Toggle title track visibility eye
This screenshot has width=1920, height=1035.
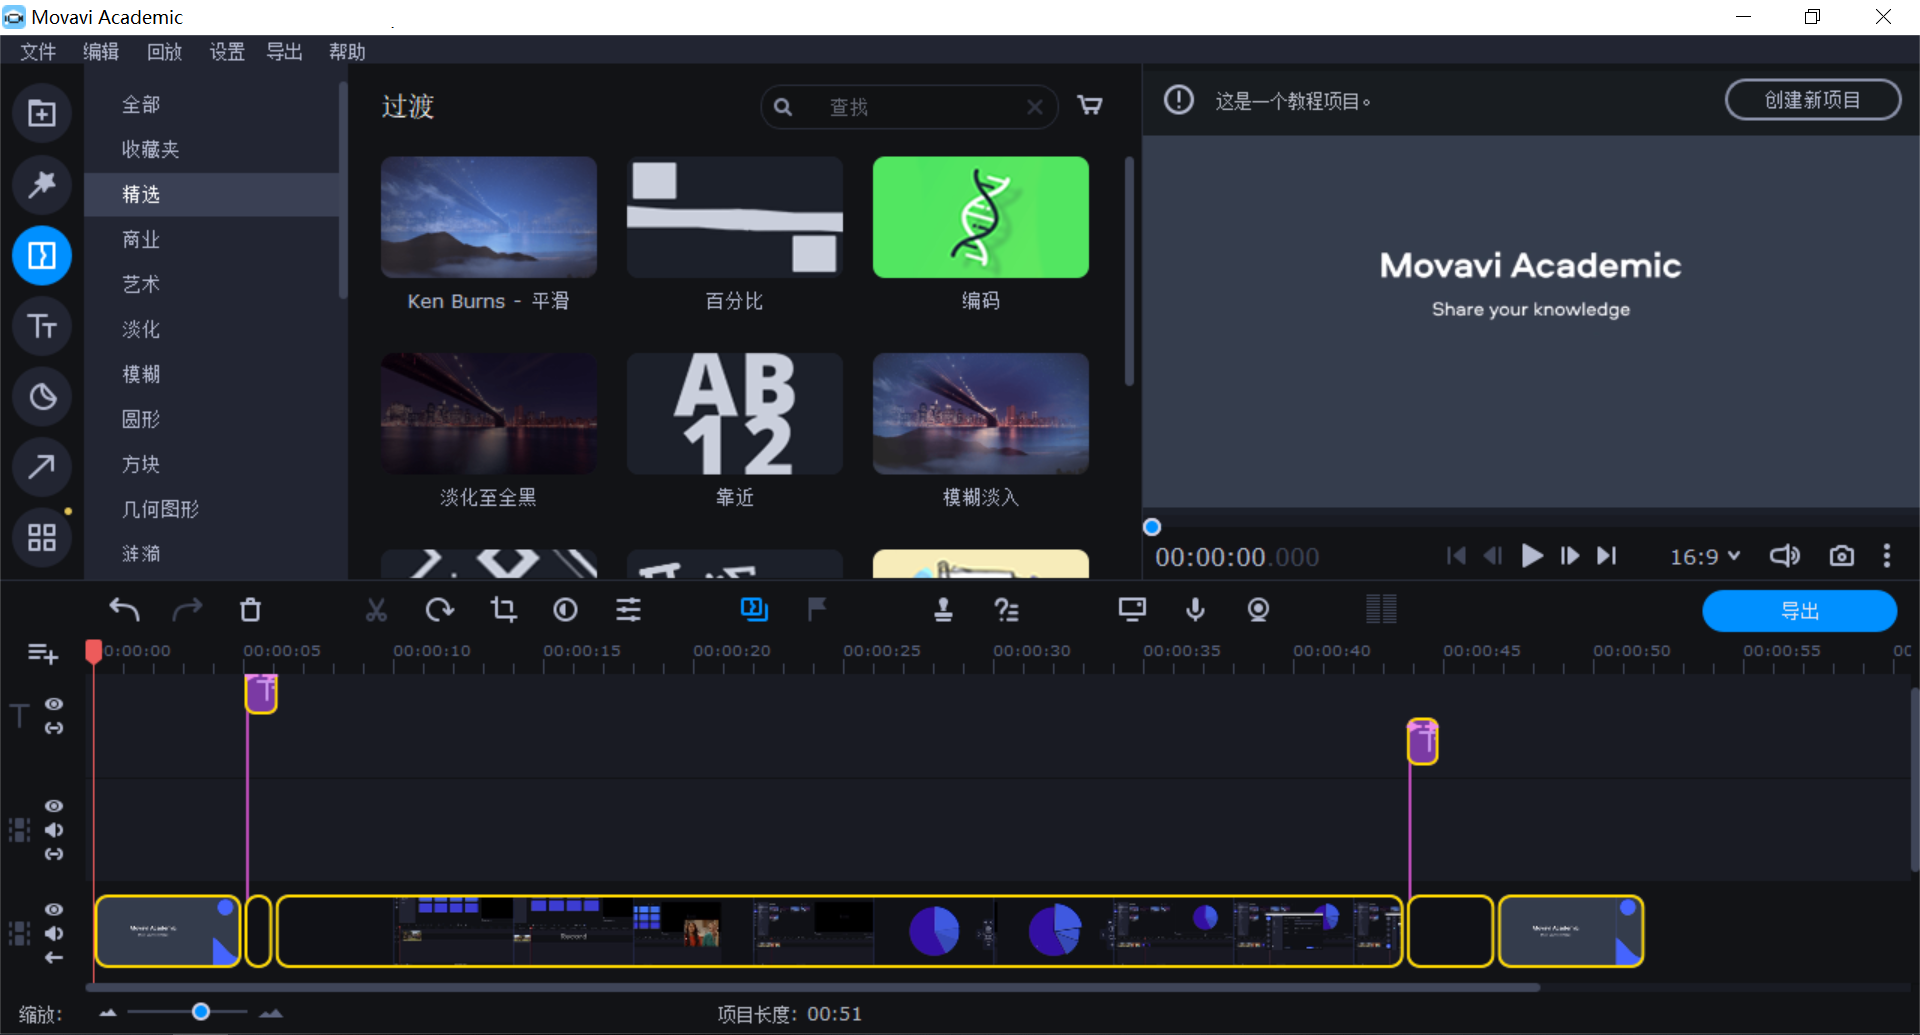54,704
